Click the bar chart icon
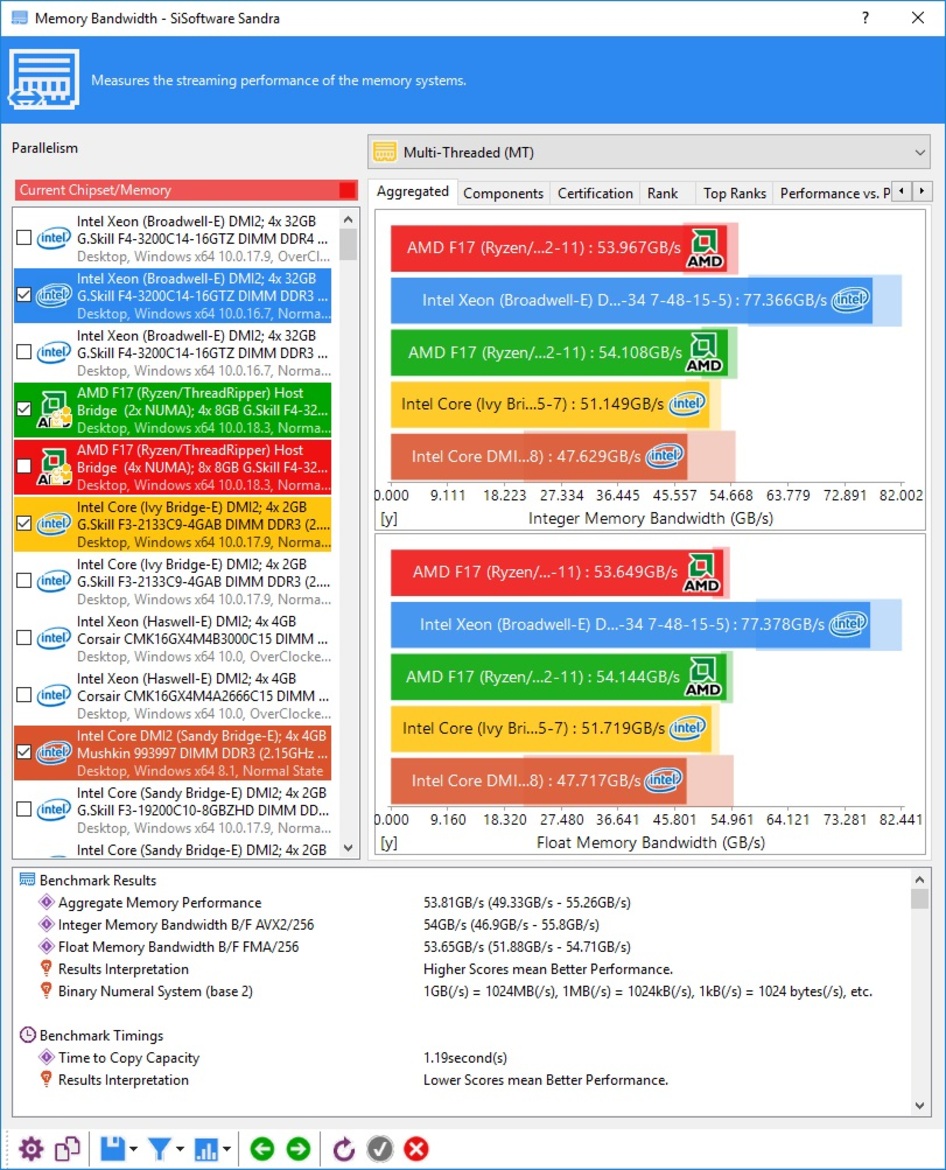 (205, 1148)
